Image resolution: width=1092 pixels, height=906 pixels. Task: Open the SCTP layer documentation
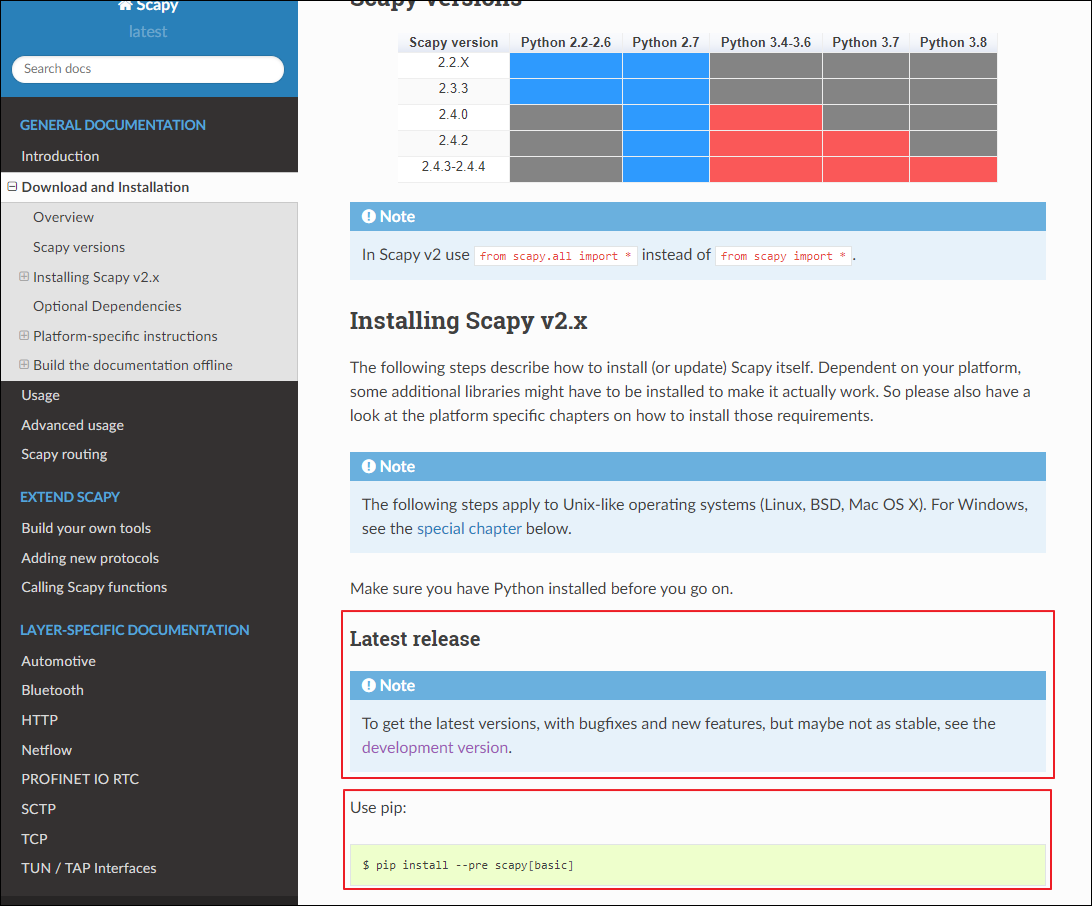[38, 809]
